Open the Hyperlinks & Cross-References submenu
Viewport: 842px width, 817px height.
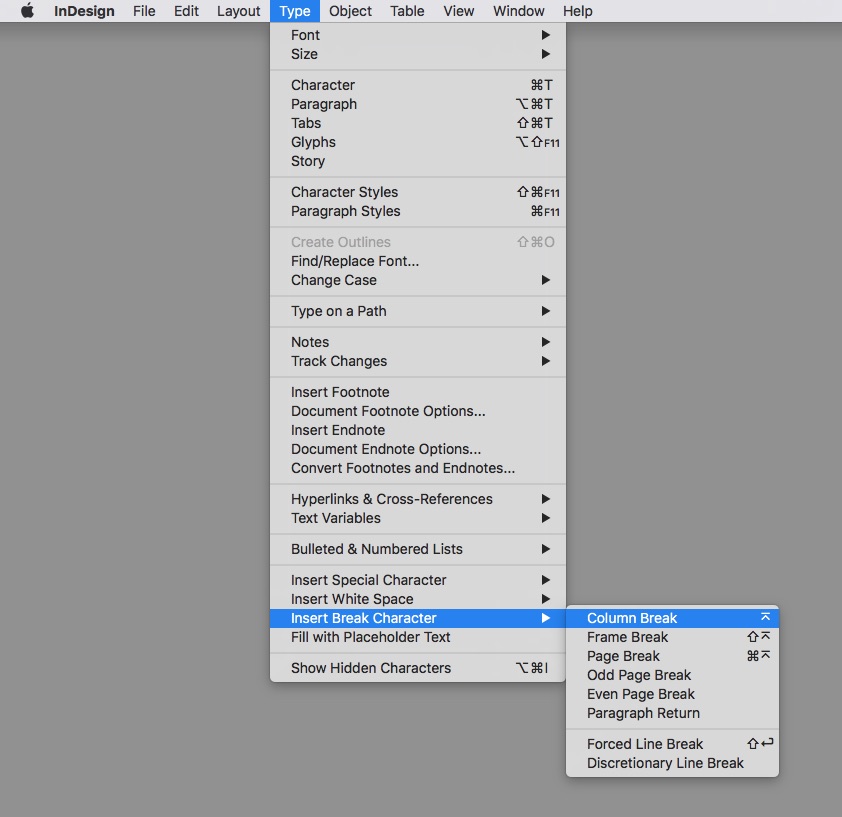coord(392,499)
